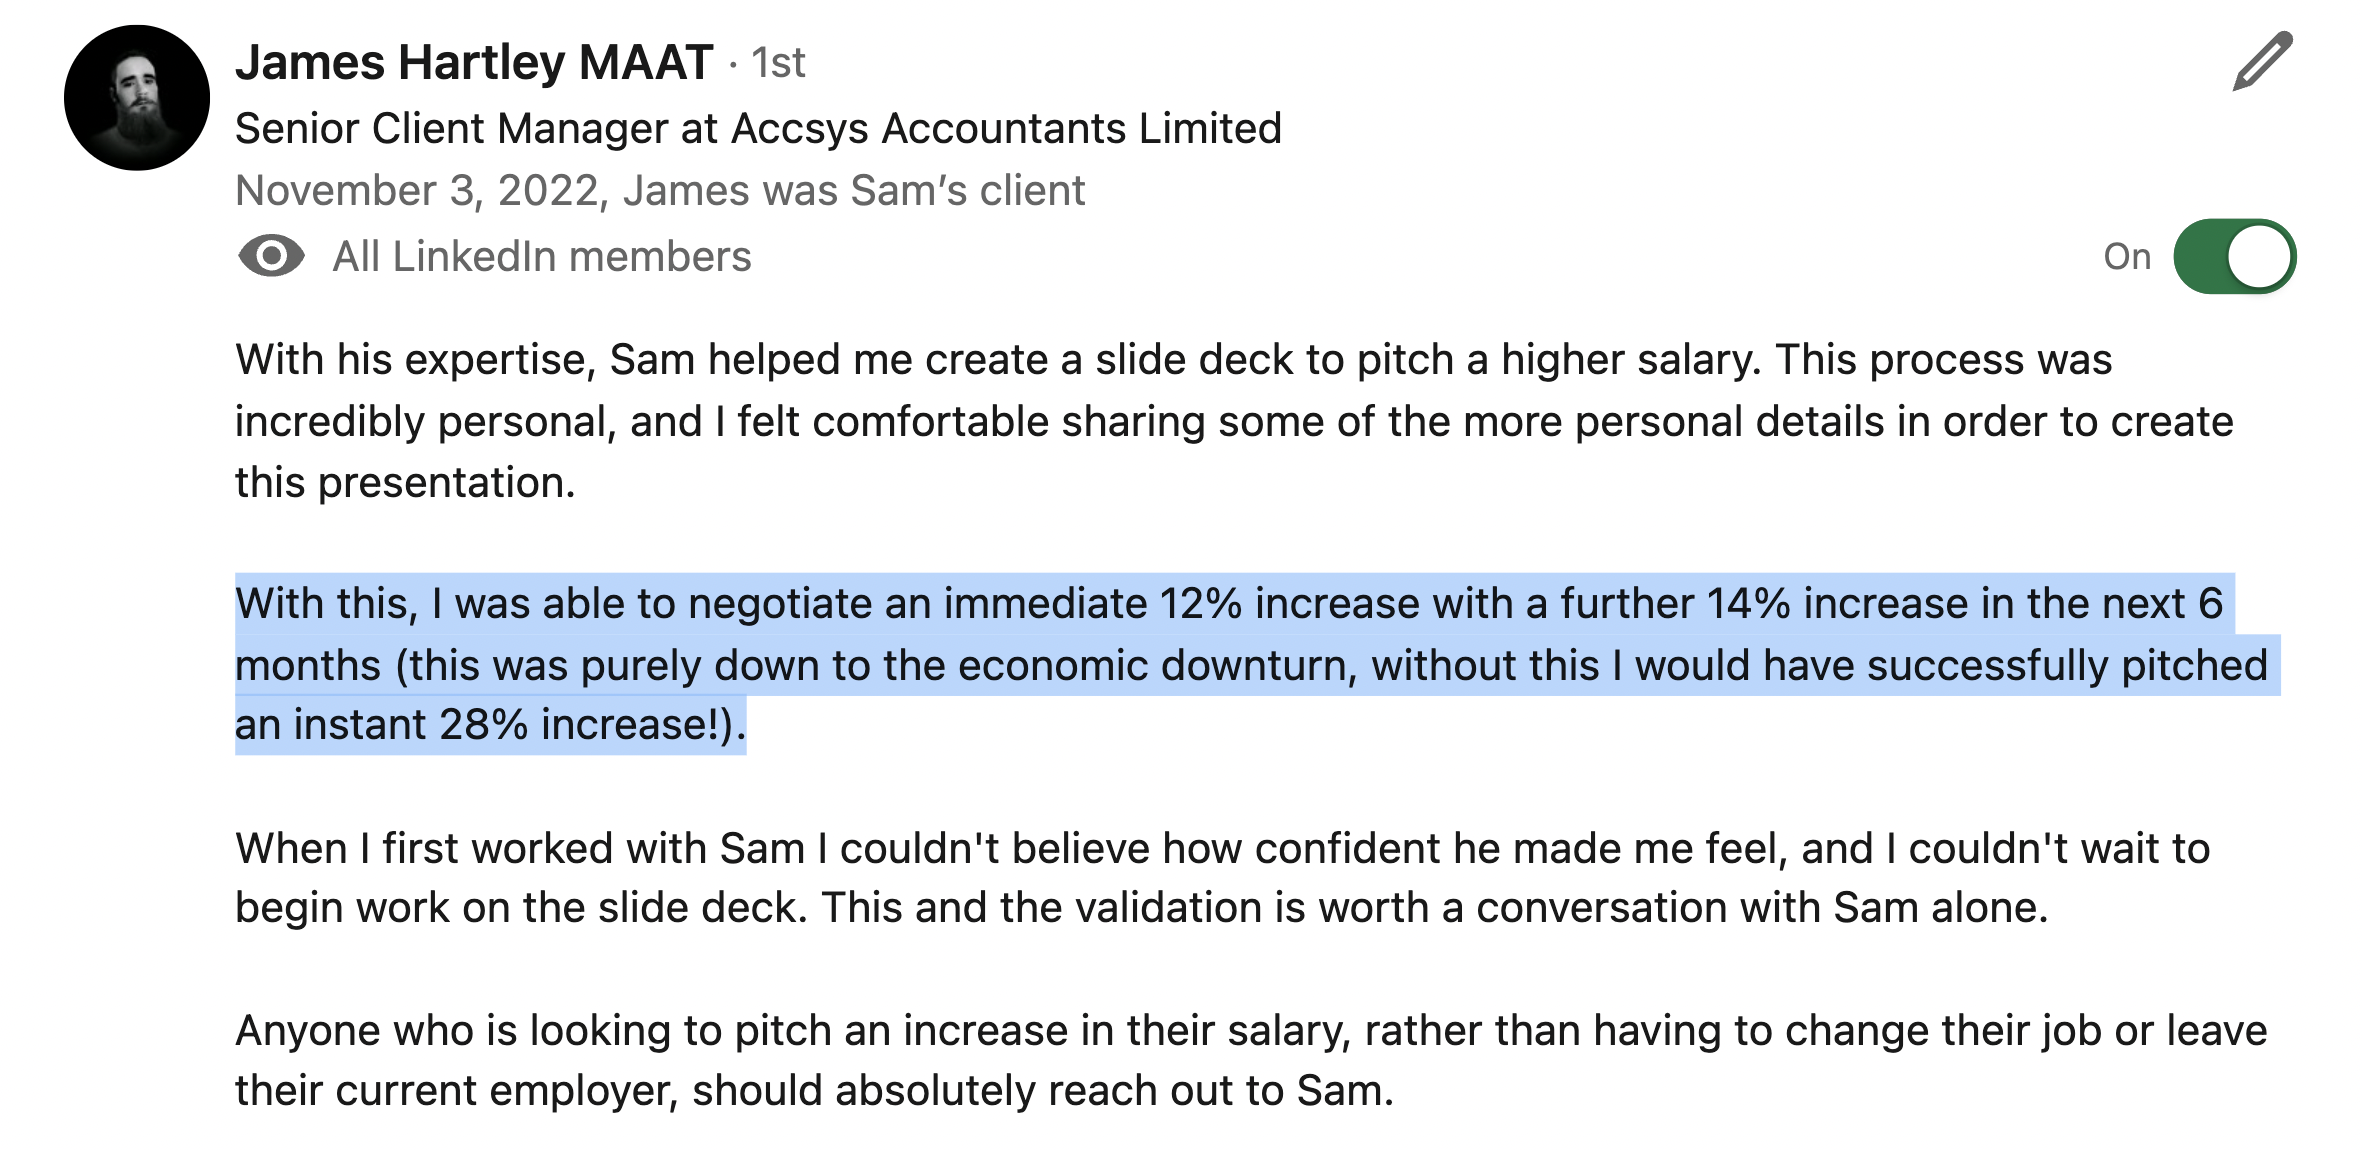Turn off the recommendation visibility toggle
Viewport: 2362px width, 1150px height.
(2234, 257)
